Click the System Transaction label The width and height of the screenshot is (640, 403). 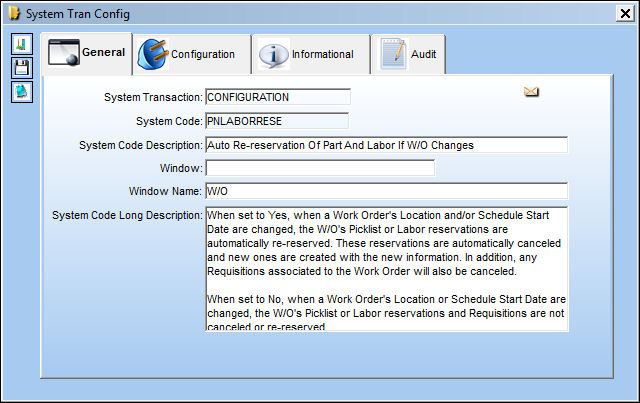[x=153, y=97]
